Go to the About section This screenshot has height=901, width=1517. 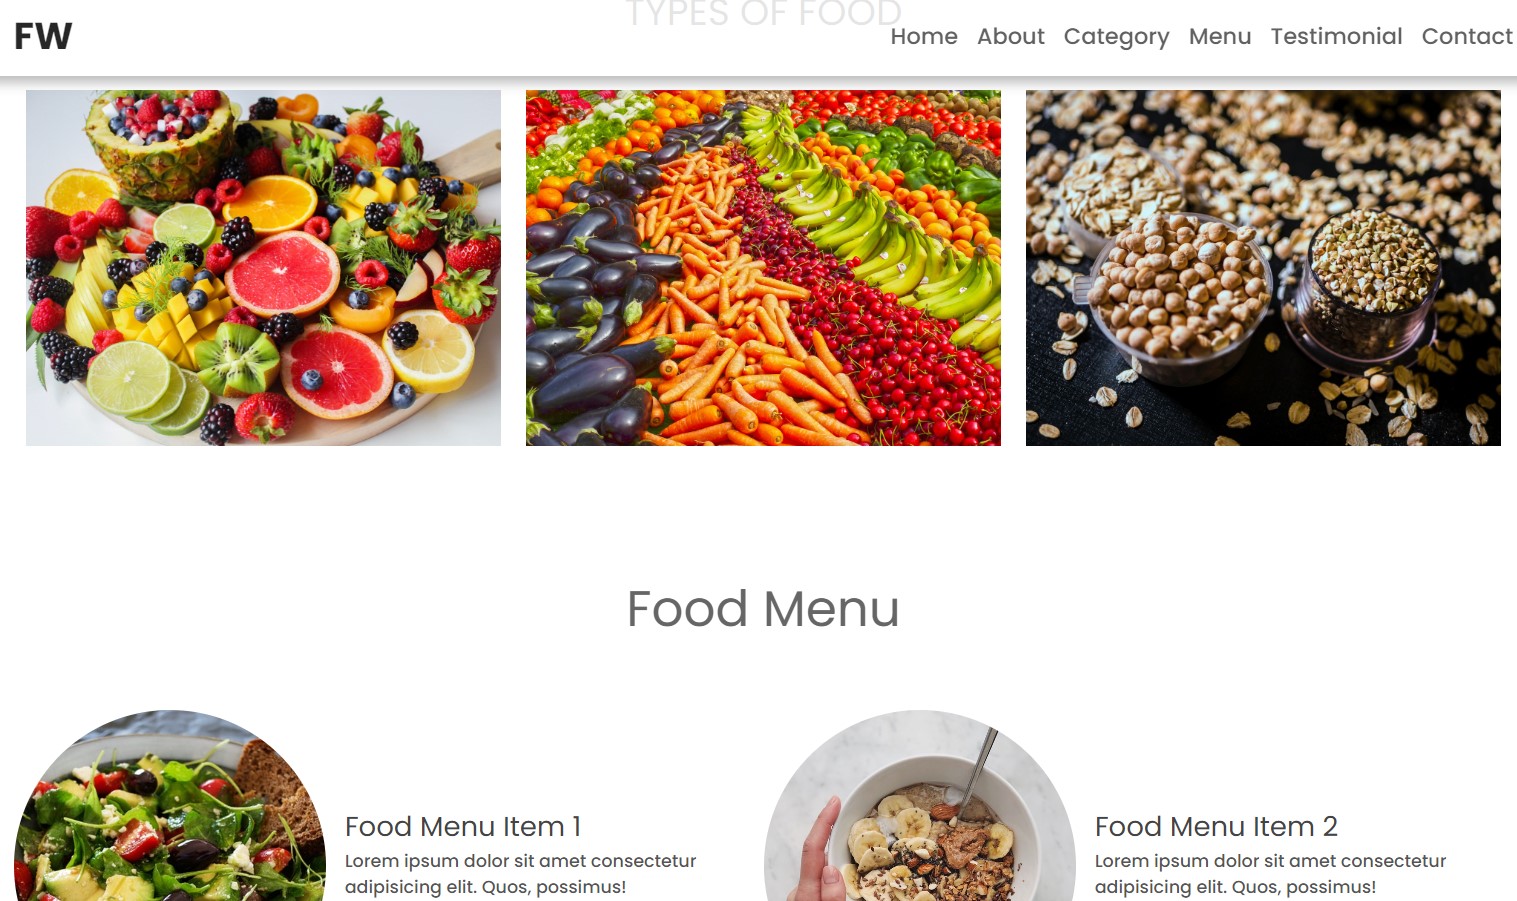click(1010, 36)
